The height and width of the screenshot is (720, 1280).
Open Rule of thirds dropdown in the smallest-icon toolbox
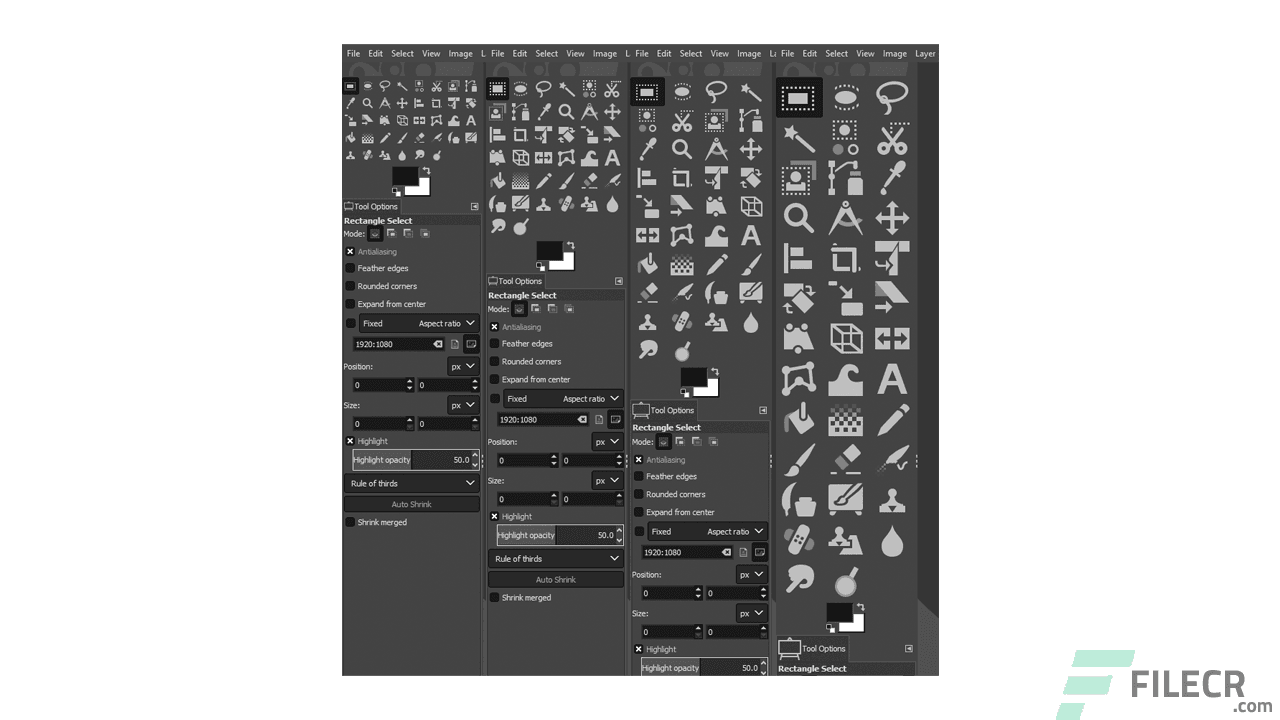coord(412,484)
